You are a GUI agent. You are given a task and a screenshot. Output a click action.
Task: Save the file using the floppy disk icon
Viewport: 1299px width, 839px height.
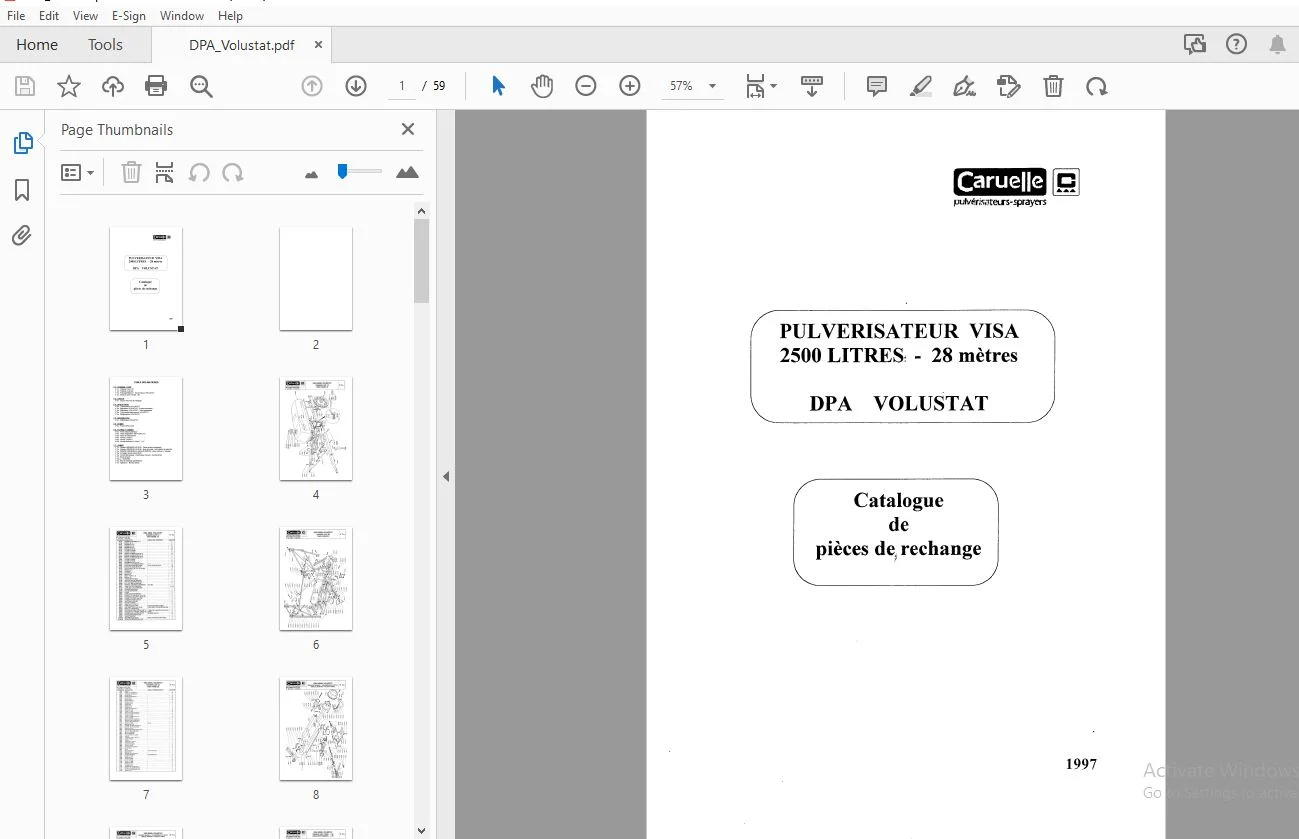(25, 86)
